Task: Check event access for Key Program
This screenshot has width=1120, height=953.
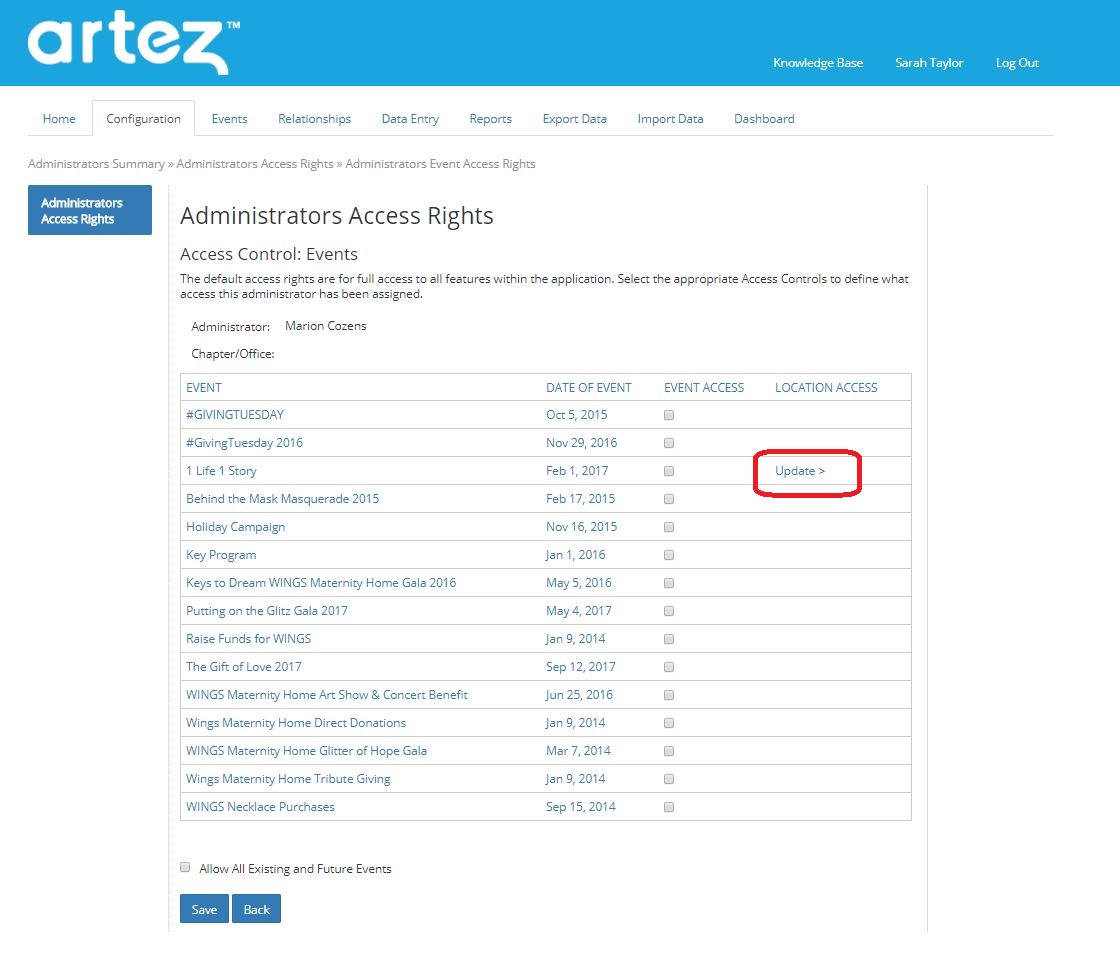Action: (x=669, y=555)
